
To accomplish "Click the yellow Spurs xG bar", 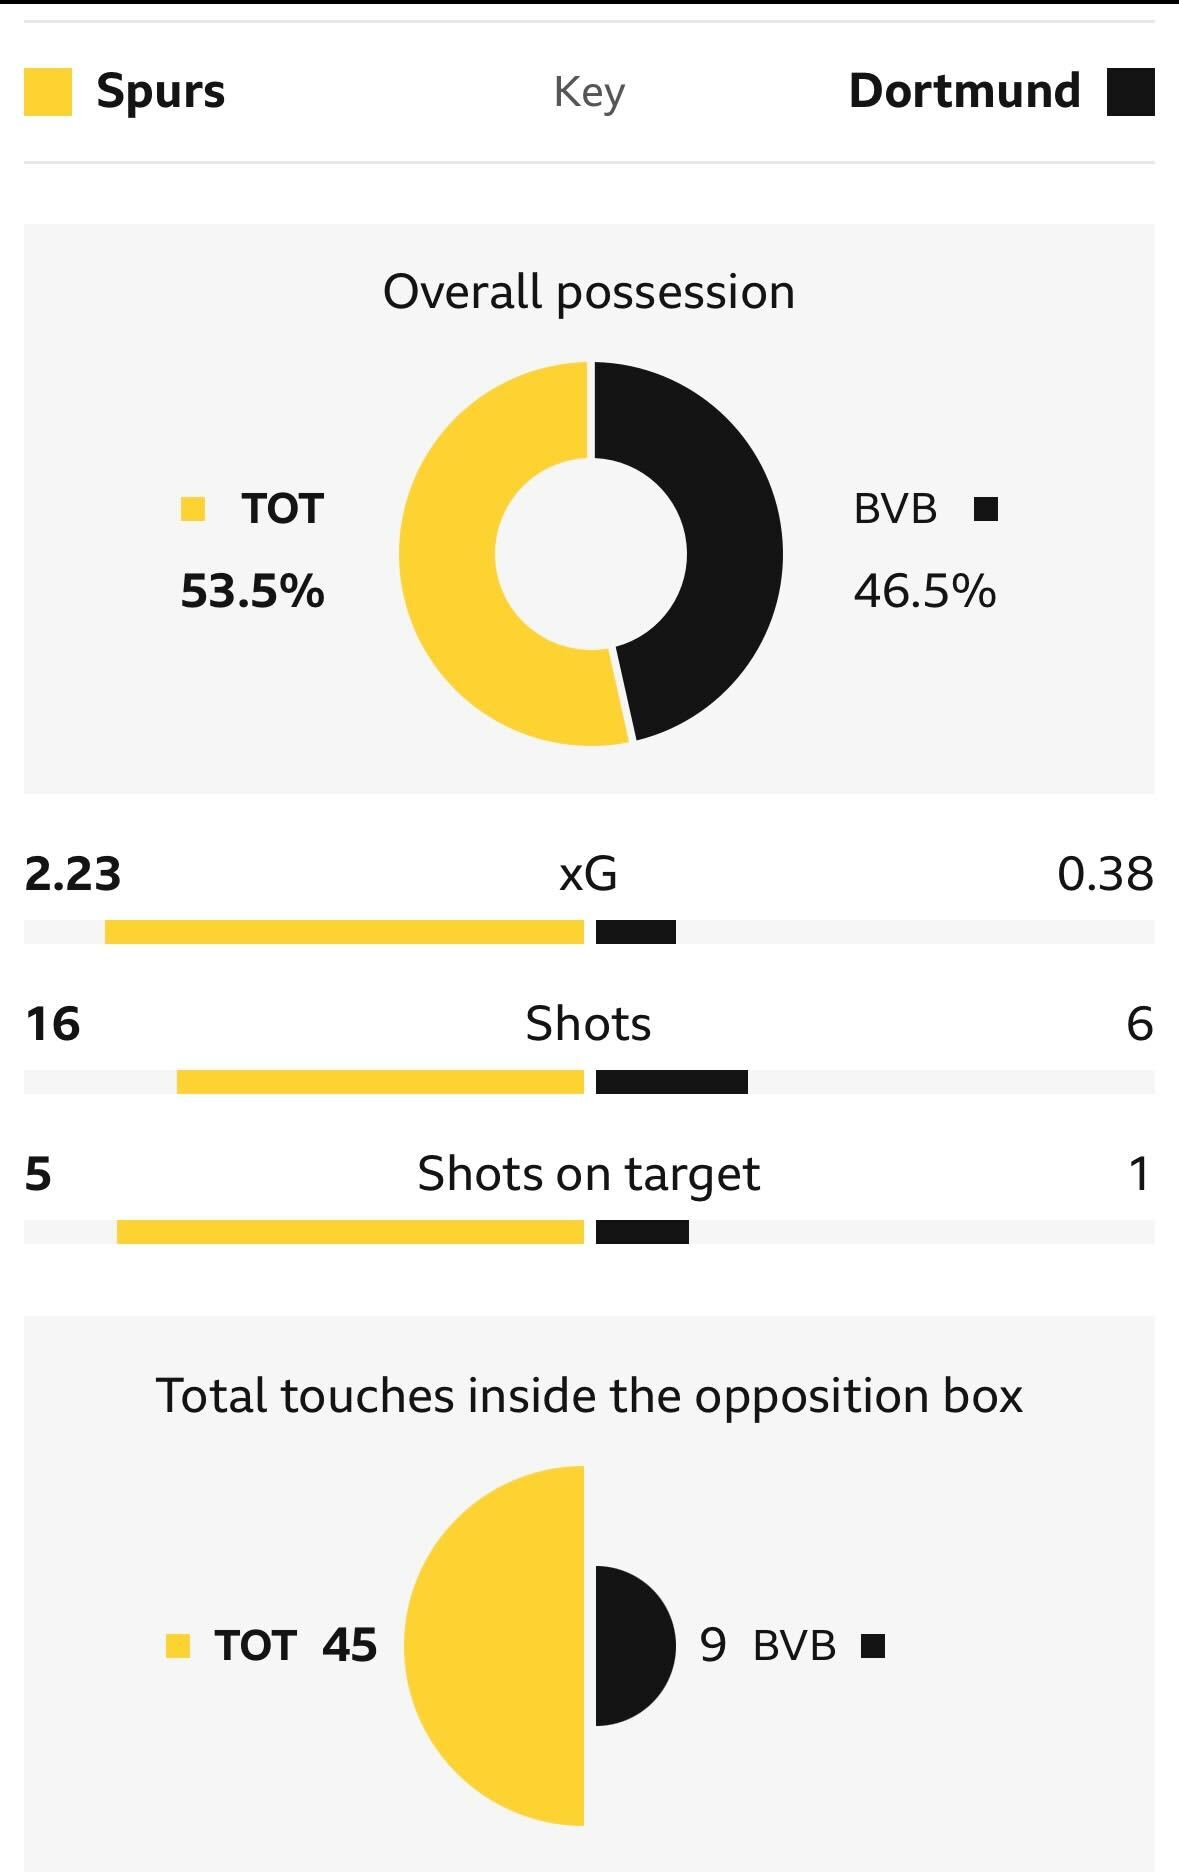I will coord(344,932).
